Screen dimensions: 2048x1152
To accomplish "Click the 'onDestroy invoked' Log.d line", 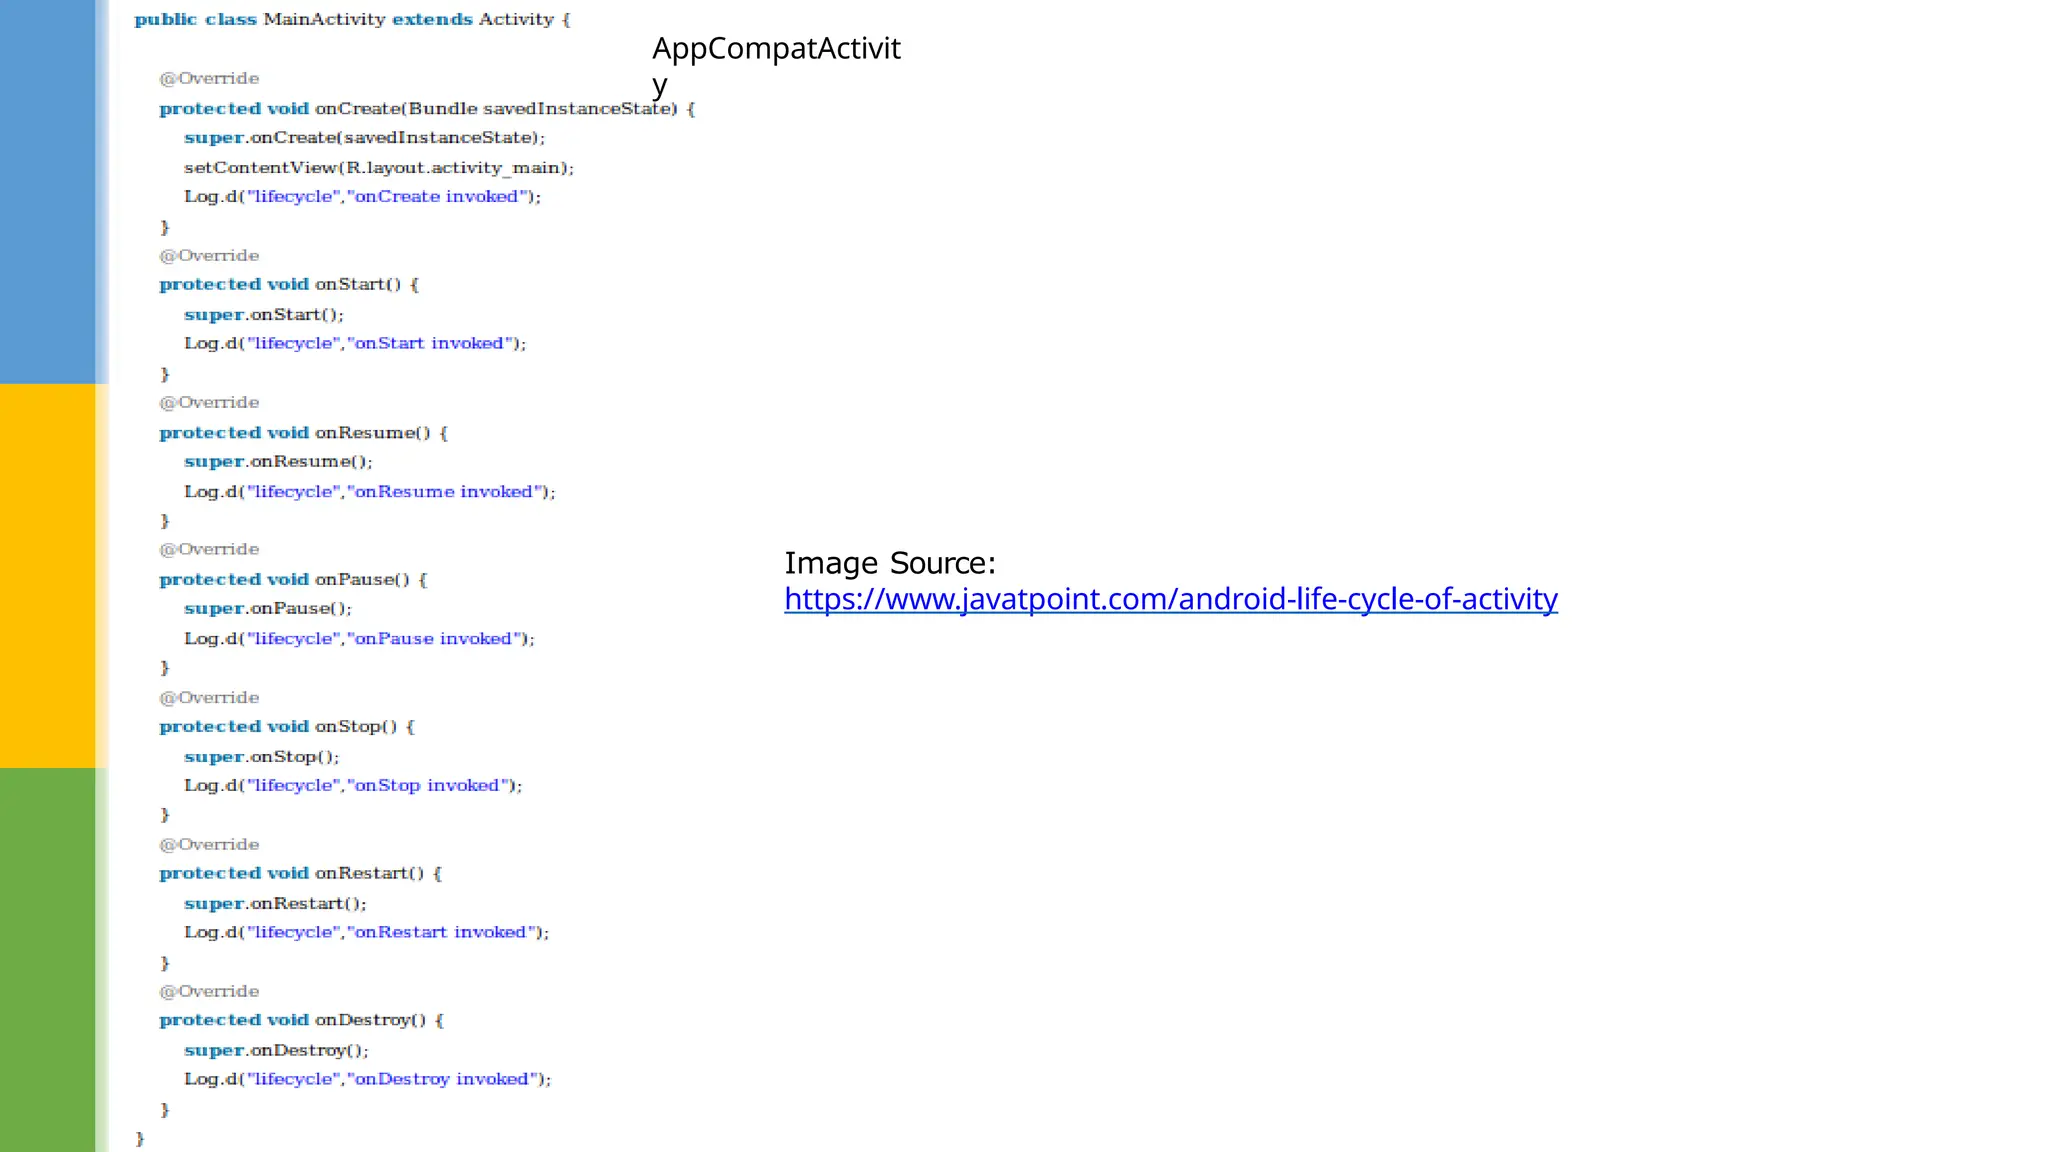I will 368,1079.
